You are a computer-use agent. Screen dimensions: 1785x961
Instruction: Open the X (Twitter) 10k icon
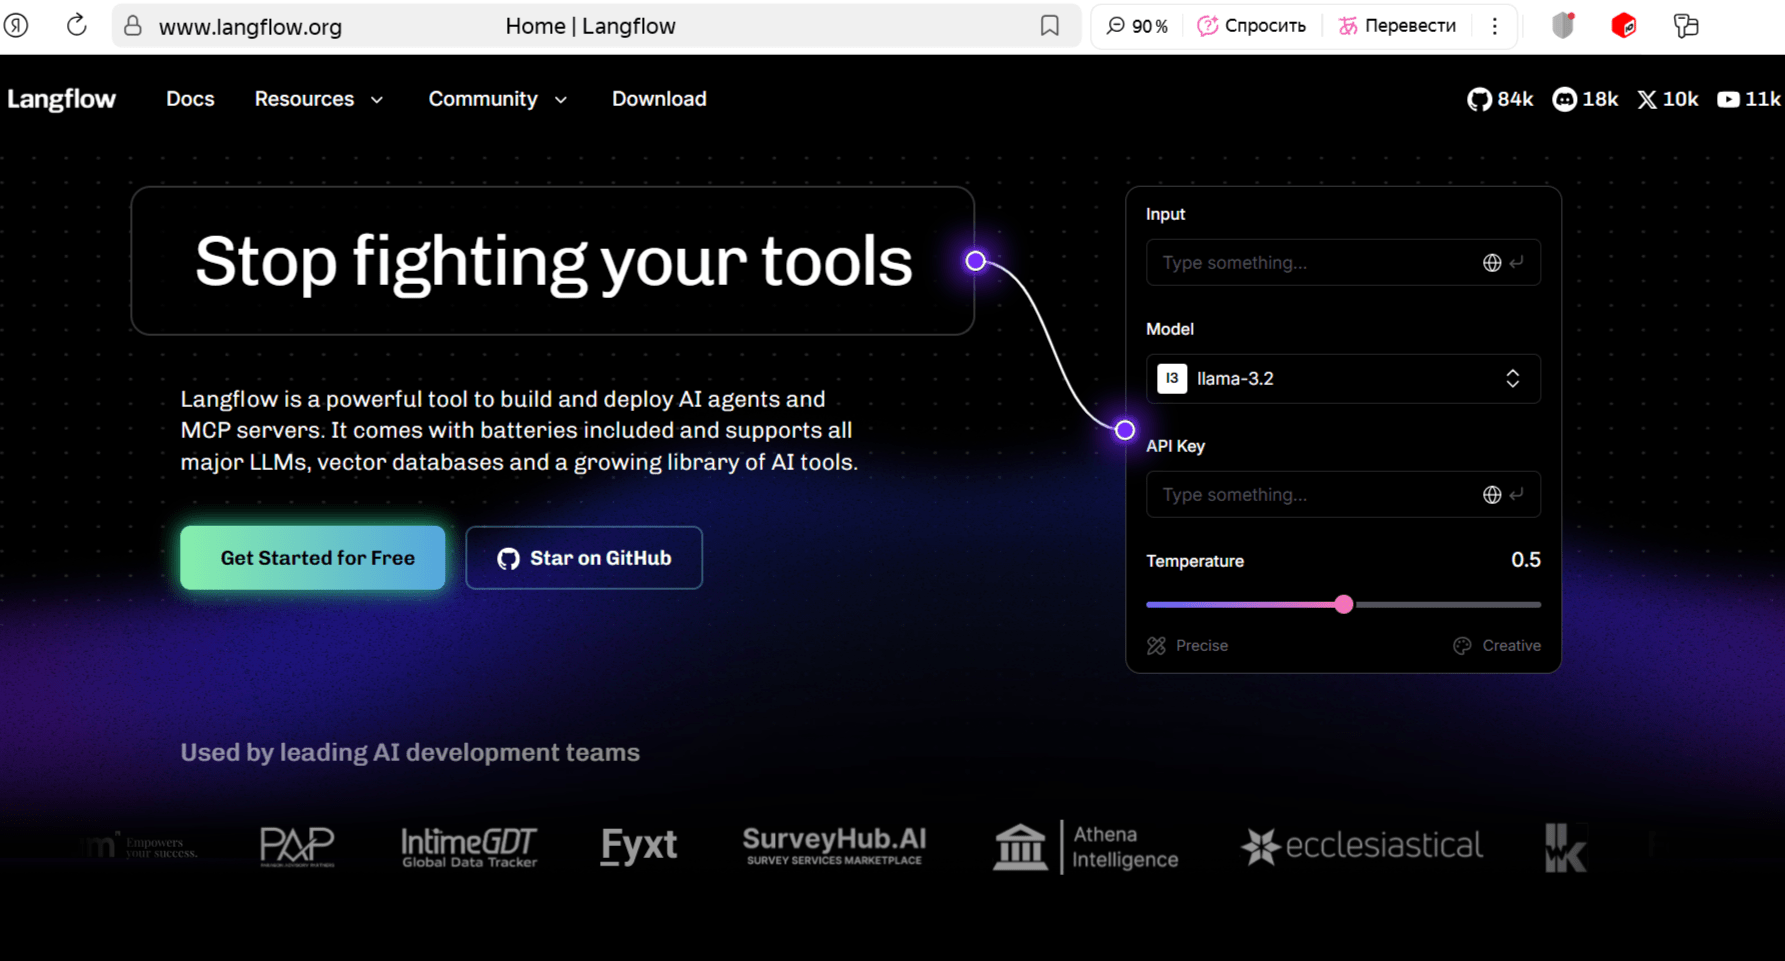click(1647, 99)
